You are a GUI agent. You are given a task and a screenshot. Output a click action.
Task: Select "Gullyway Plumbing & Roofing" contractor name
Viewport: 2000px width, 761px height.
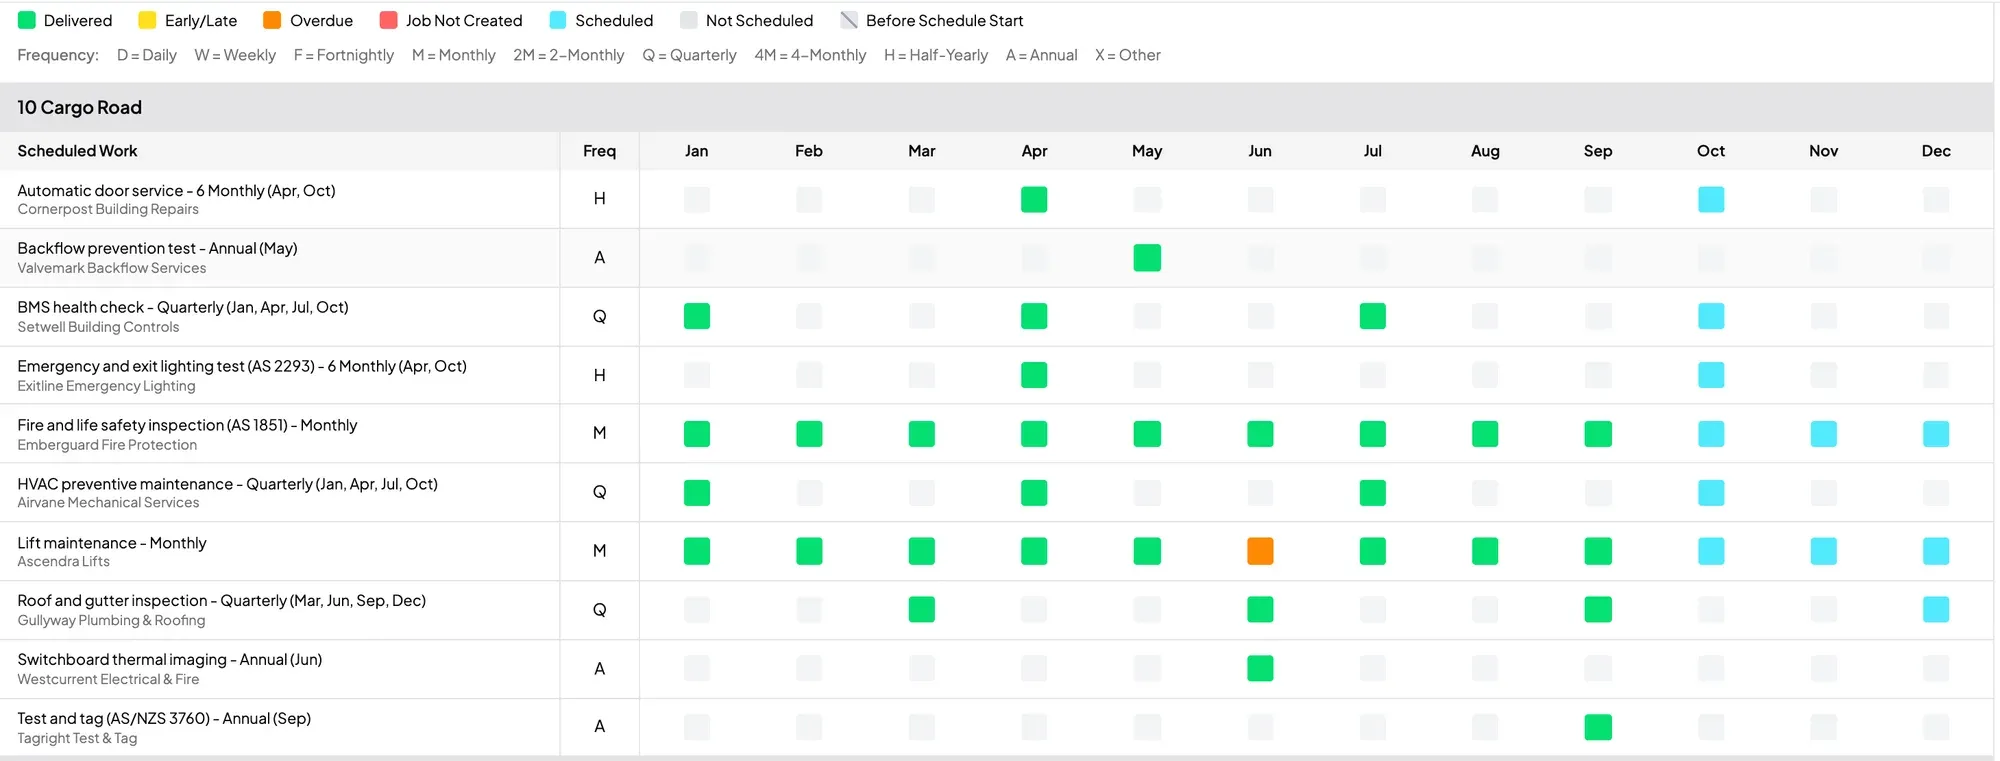[111, 621]
